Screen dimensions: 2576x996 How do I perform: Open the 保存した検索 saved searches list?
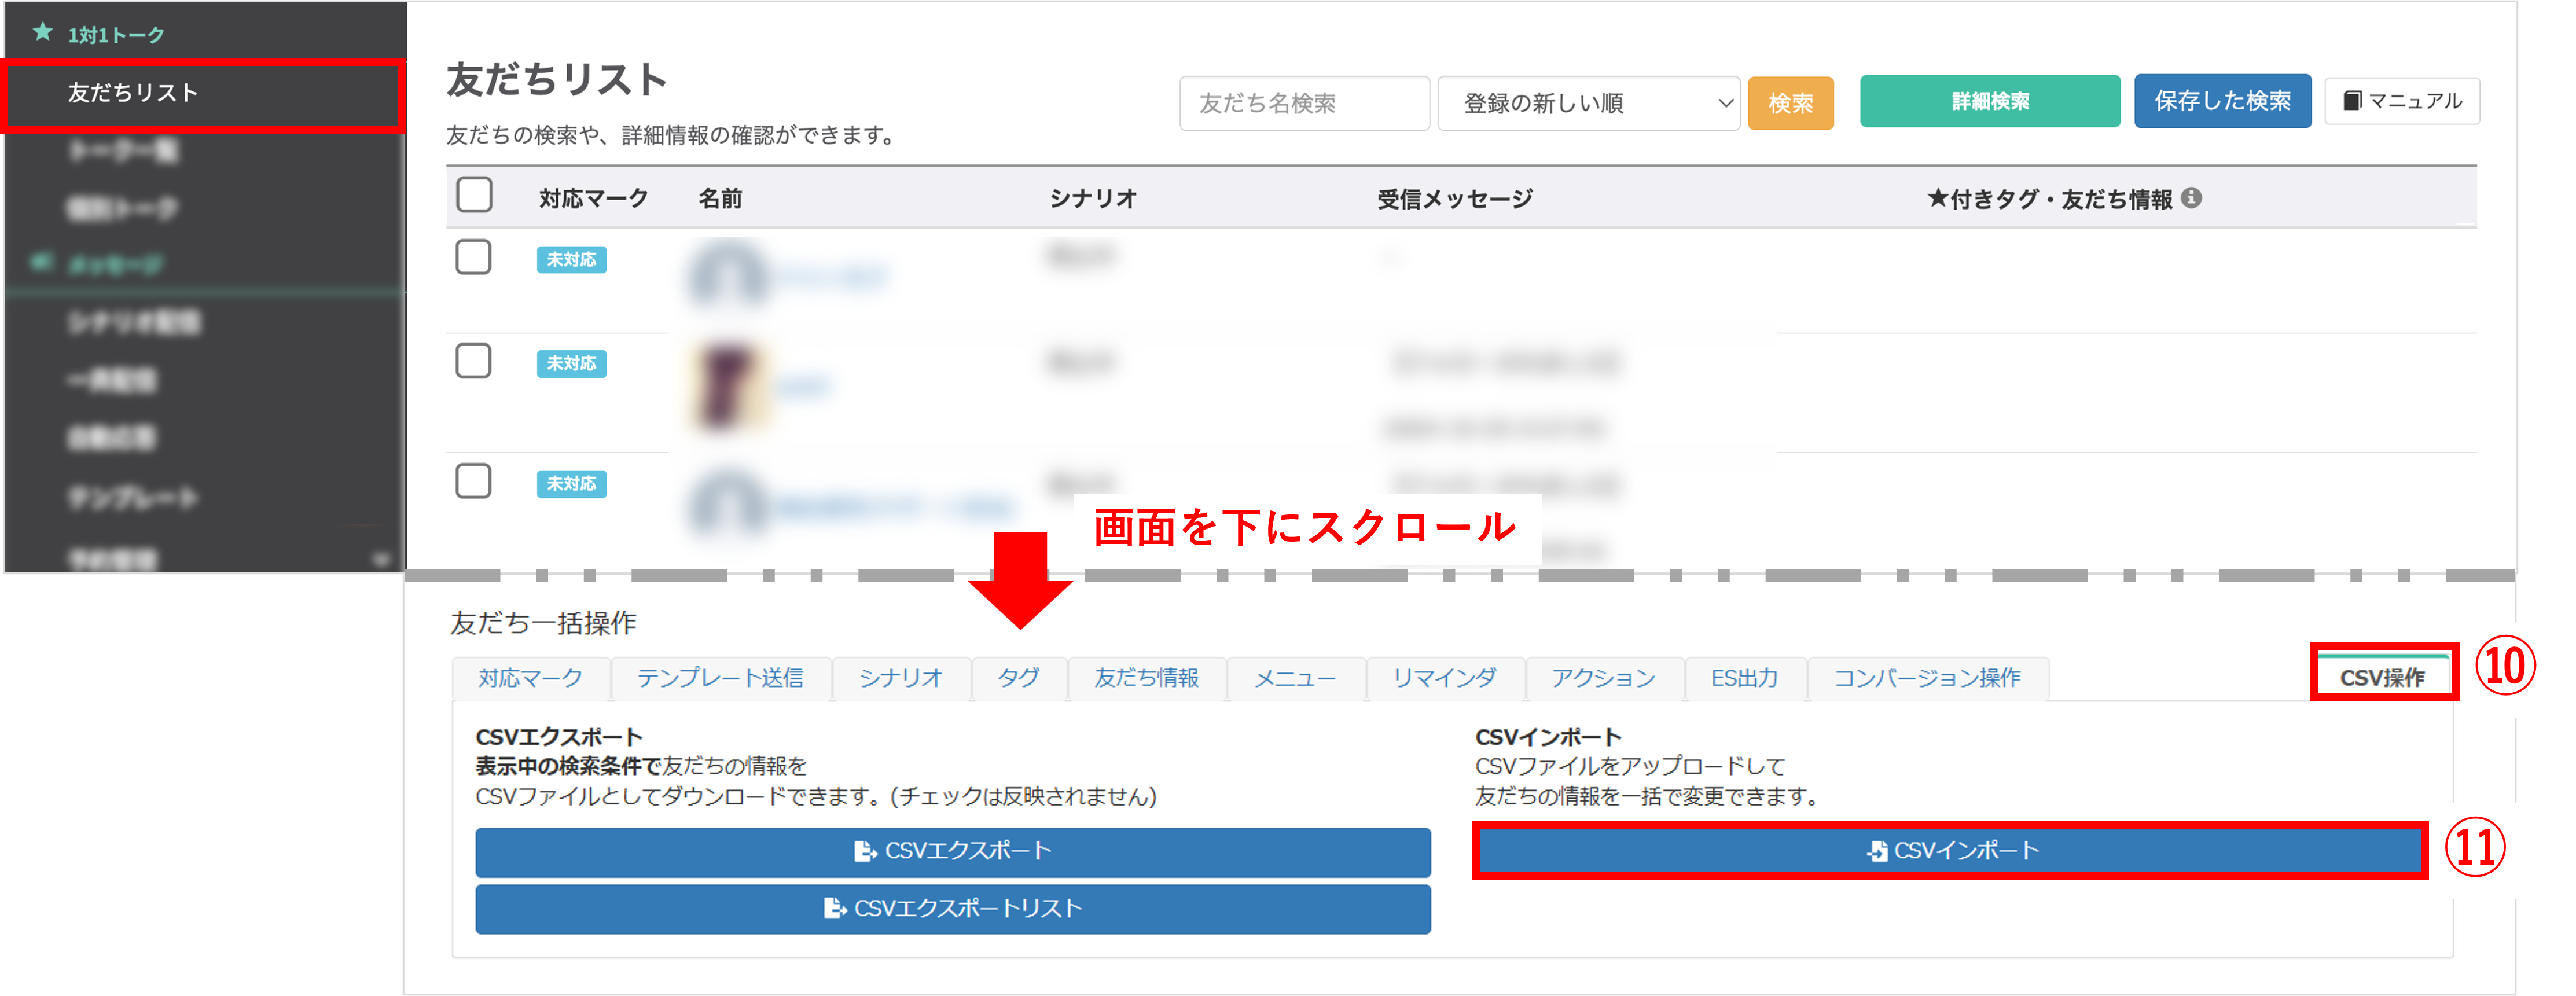click(2222, 100)
